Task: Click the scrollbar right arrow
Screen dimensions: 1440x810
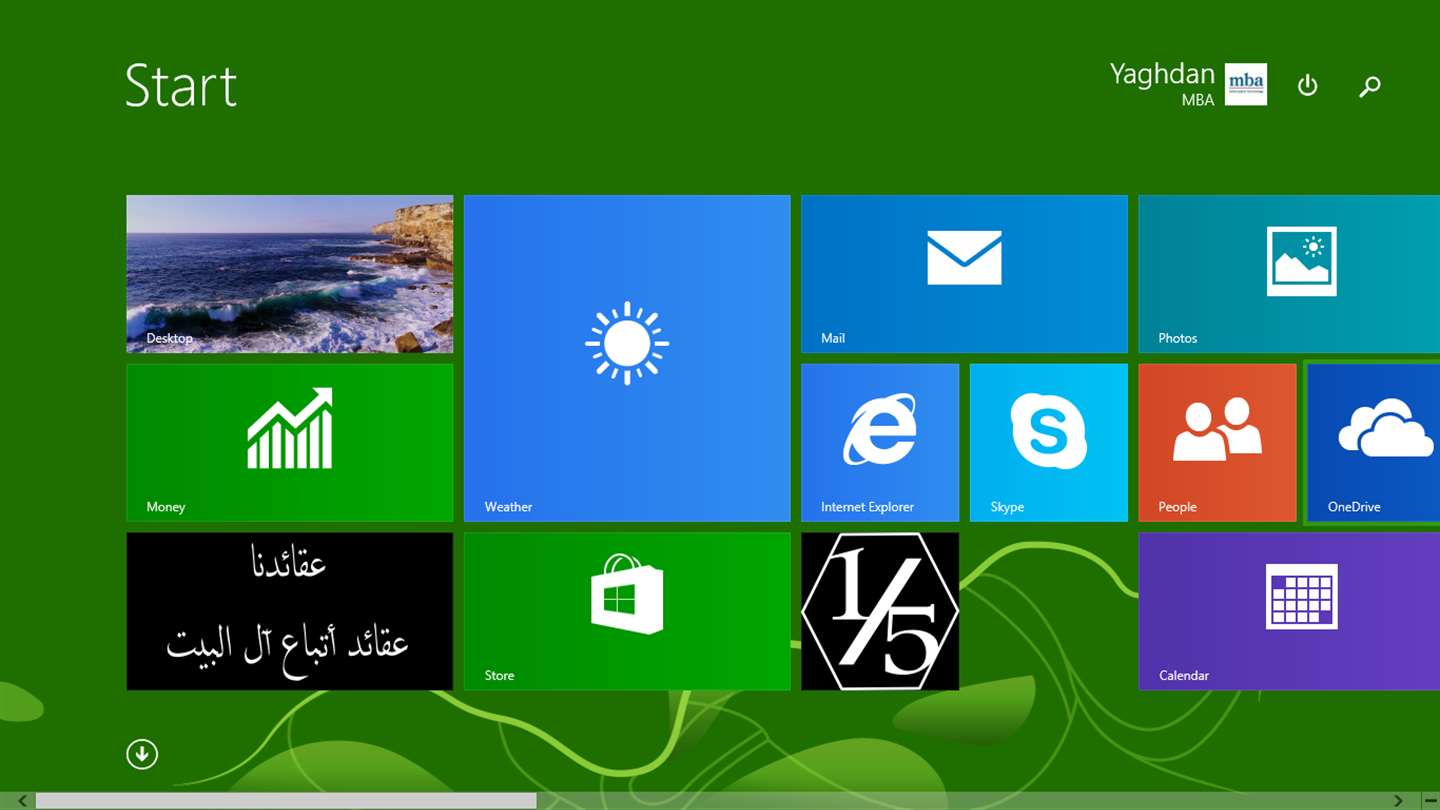Action: tap(1399, 801)
